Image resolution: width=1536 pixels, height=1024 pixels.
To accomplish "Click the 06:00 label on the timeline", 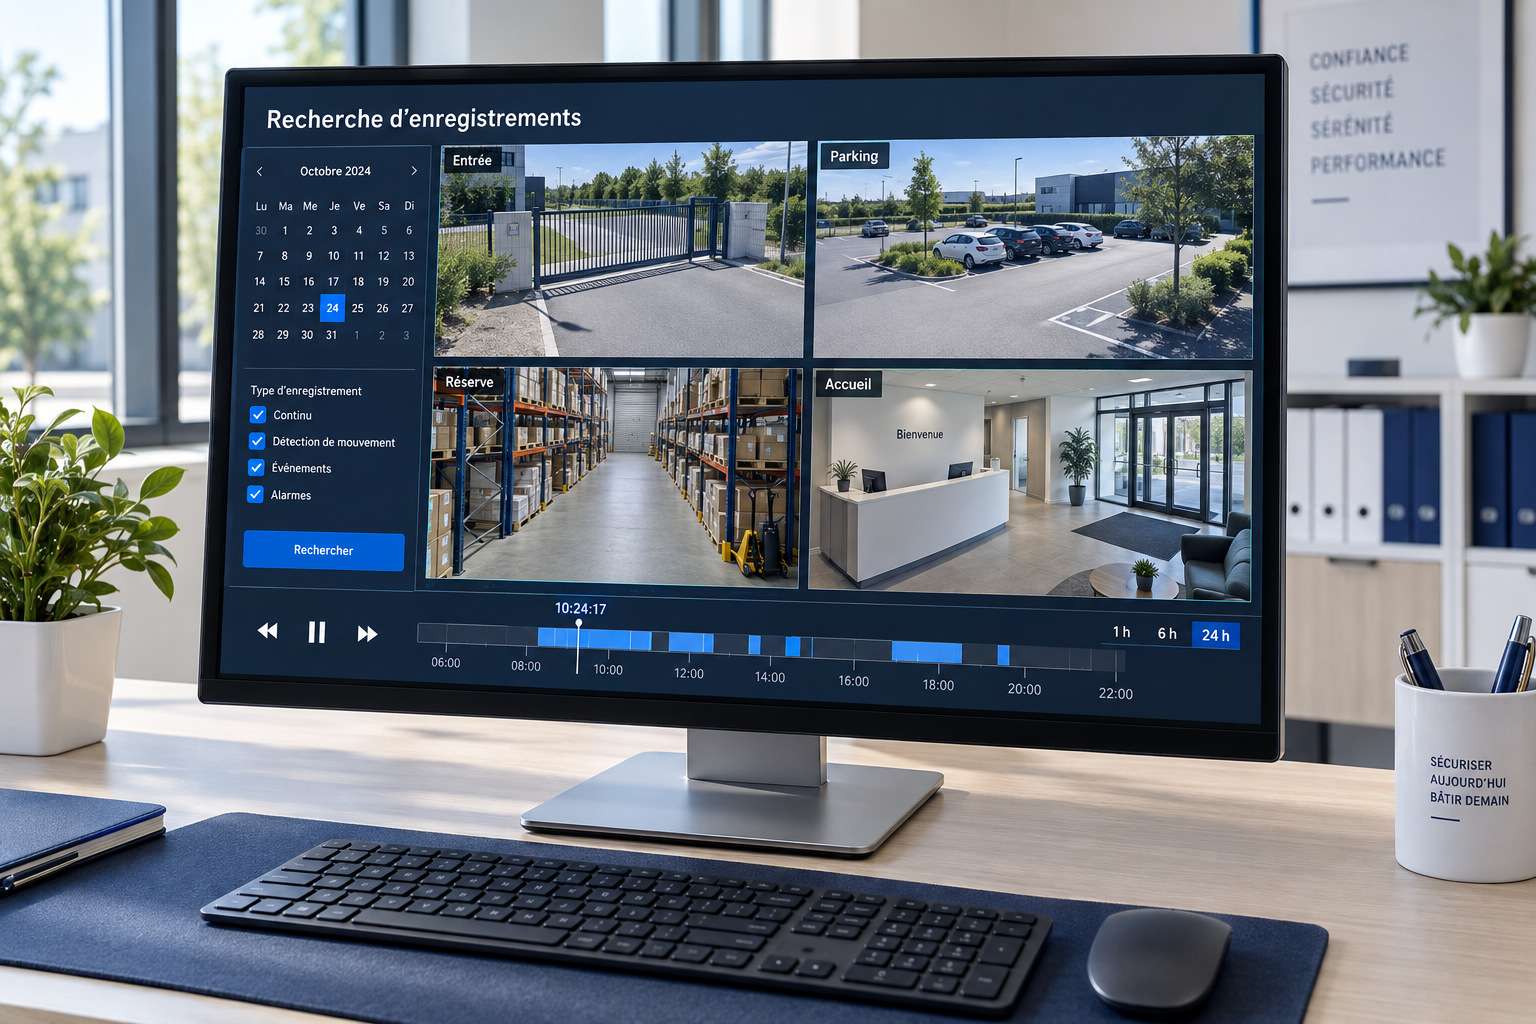I will tap(446, 663).
